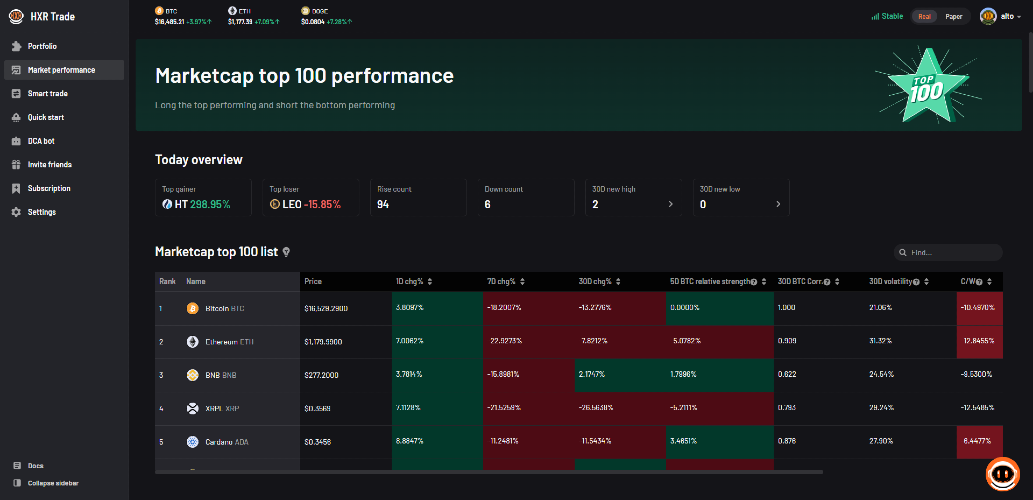Show help for 30D BTC Corr.
The height and width of the screenshot is (500, 1033).
point(827,282)
